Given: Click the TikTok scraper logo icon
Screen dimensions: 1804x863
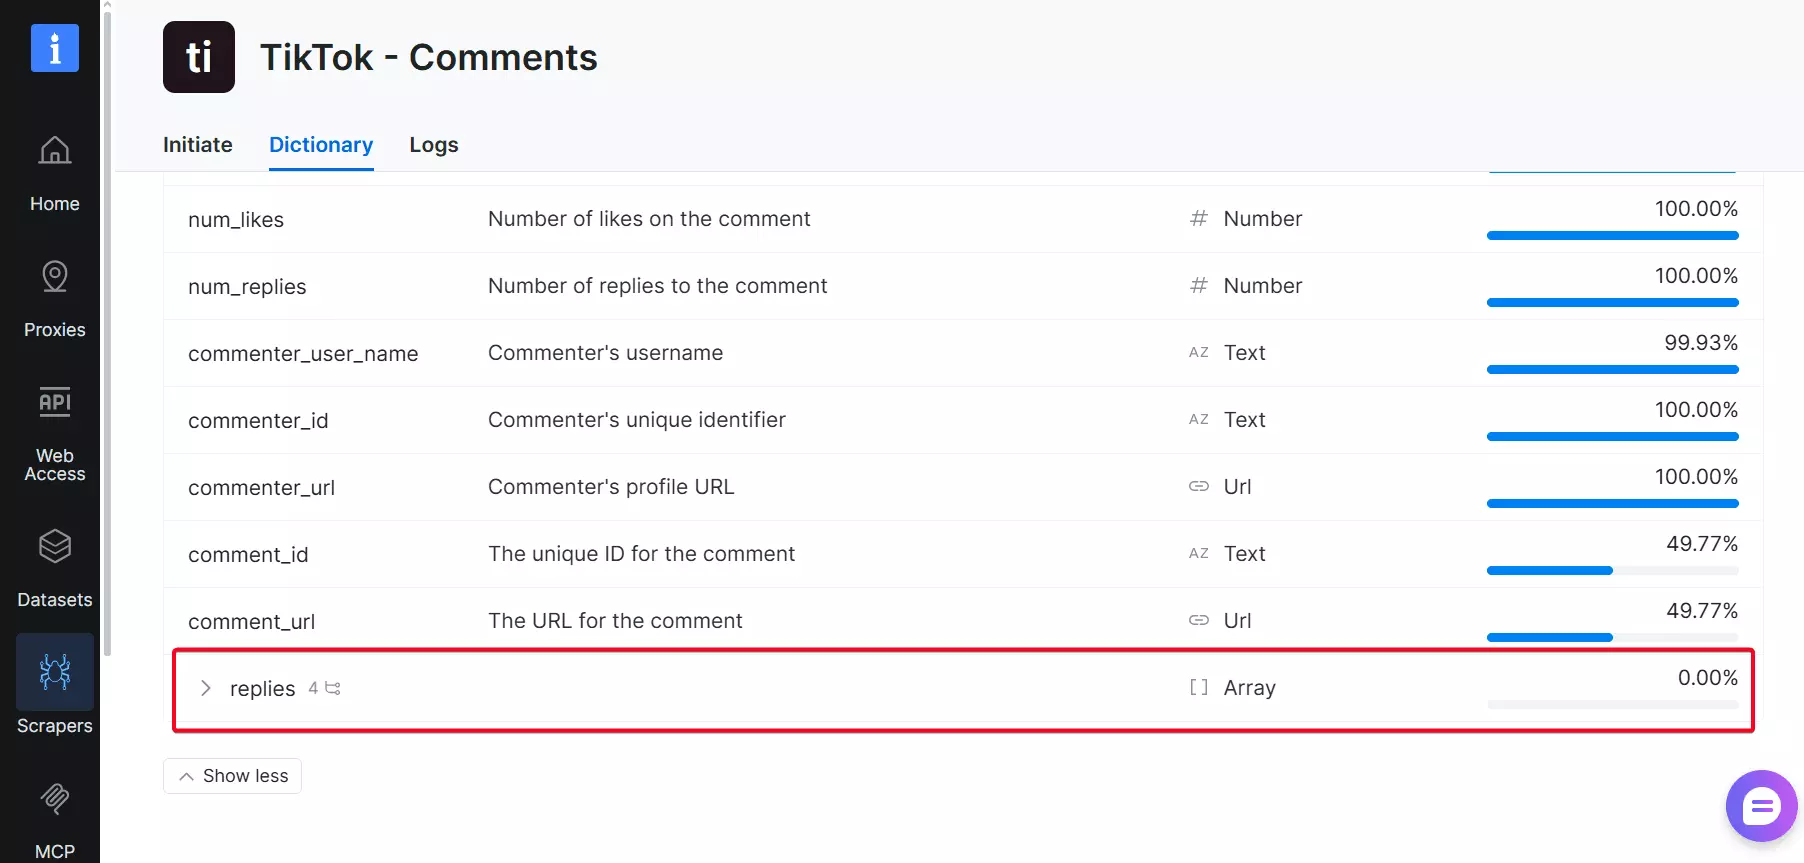Looking at the screenshot, I should [198, 57].
